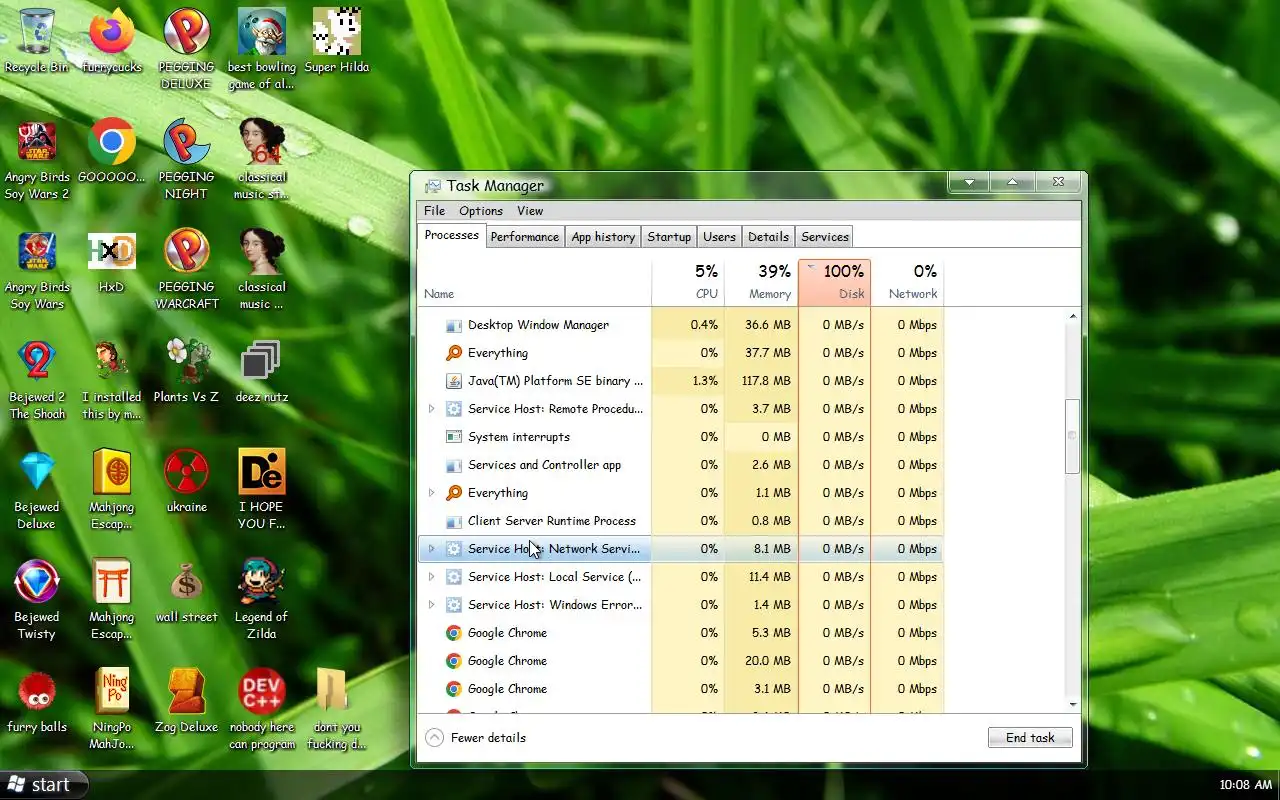
Task: Collapse Task Manager with Fewer details
Action: tap(476, 738)
